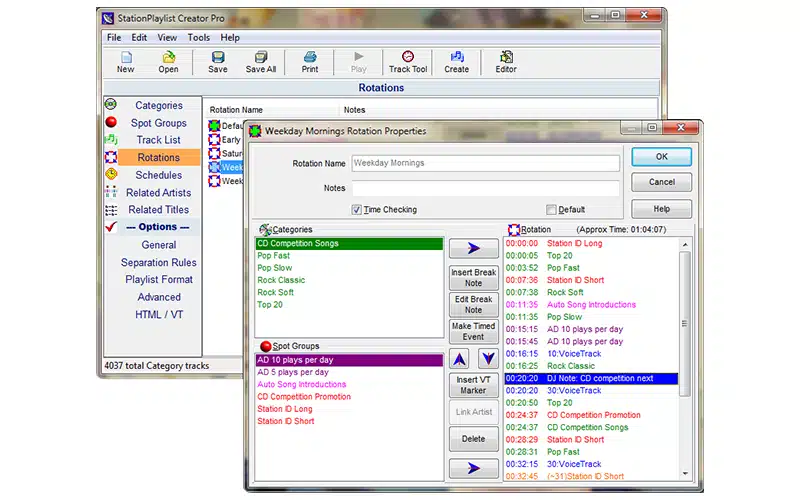Click the move-up arrow button
Viewport: 800px width, 500px height.
point(460,359)
